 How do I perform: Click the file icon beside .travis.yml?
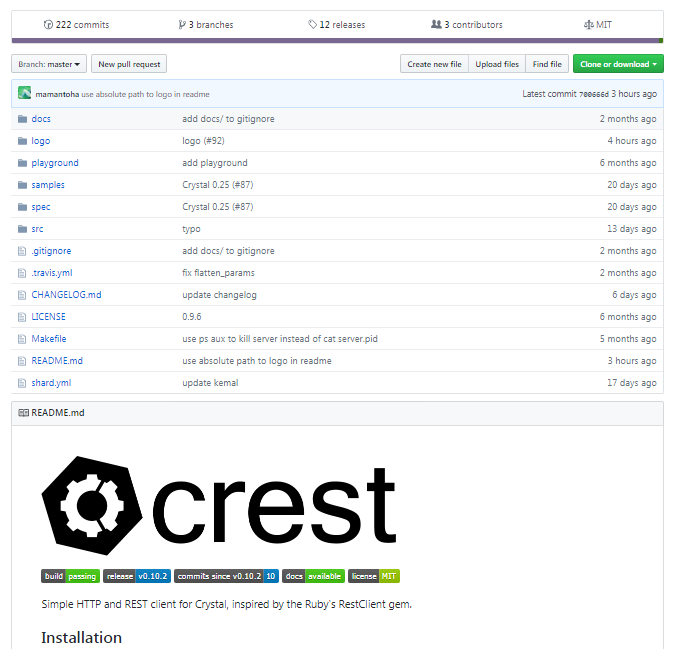click(x=22, y=273)
